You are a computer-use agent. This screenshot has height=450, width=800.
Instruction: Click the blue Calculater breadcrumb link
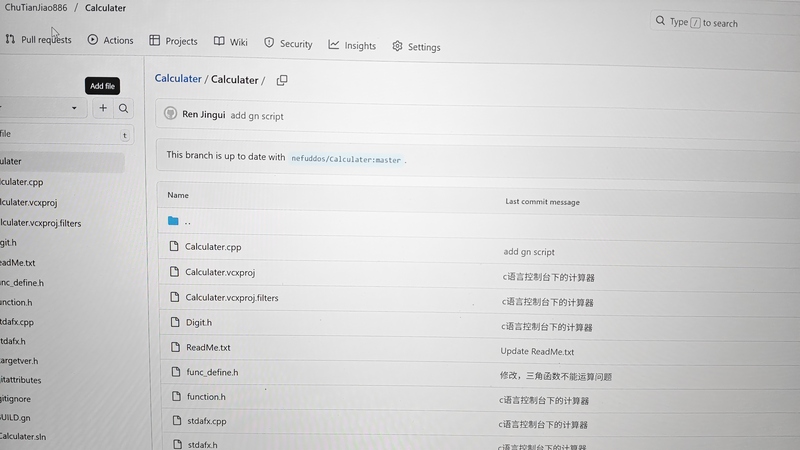point(178,79)
